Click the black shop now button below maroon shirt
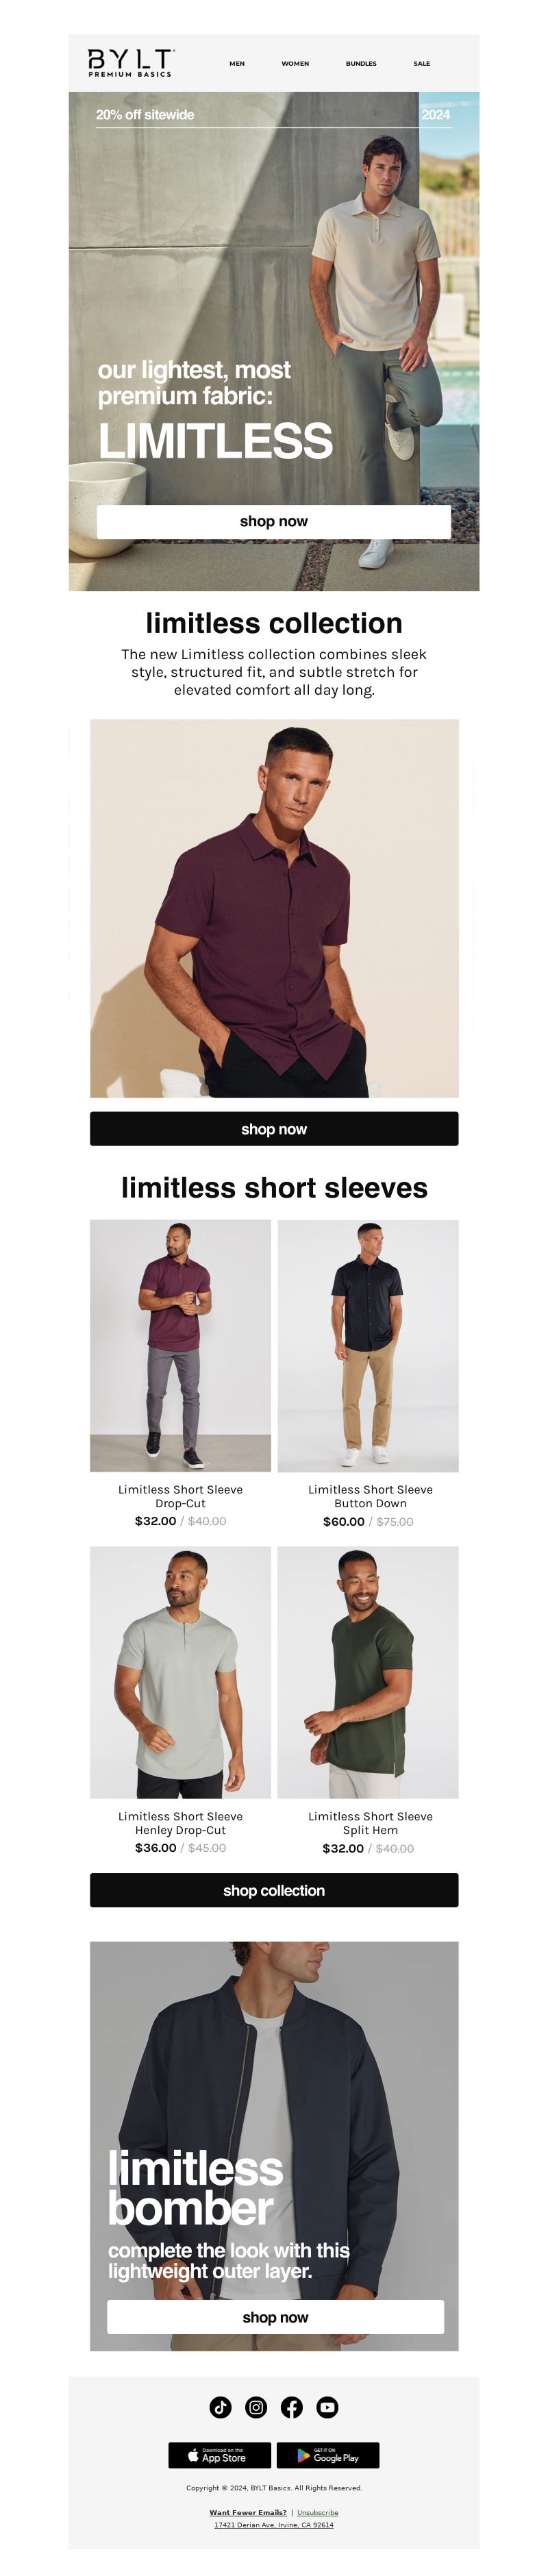The height and width of the screenshot is (2576, 548). pyautogui.click(x=274, y=1129)
